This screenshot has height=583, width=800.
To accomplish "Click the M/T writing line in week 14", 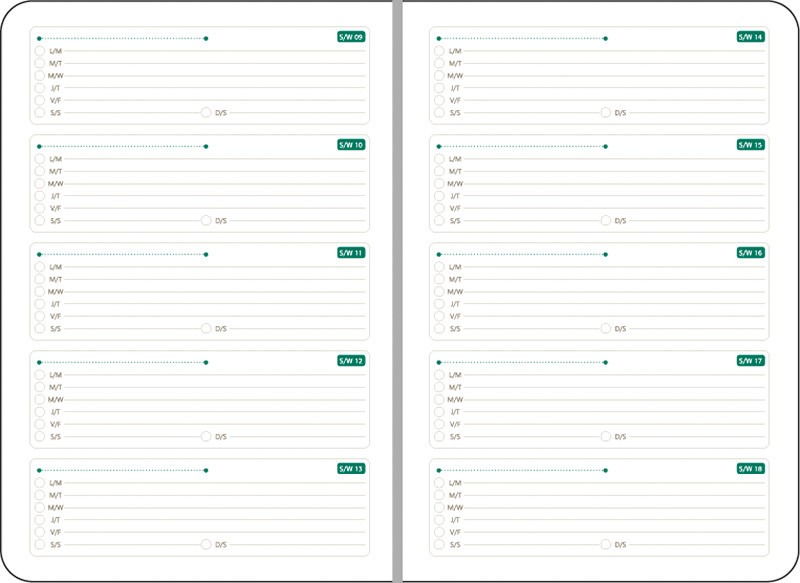I will point(614,63).
